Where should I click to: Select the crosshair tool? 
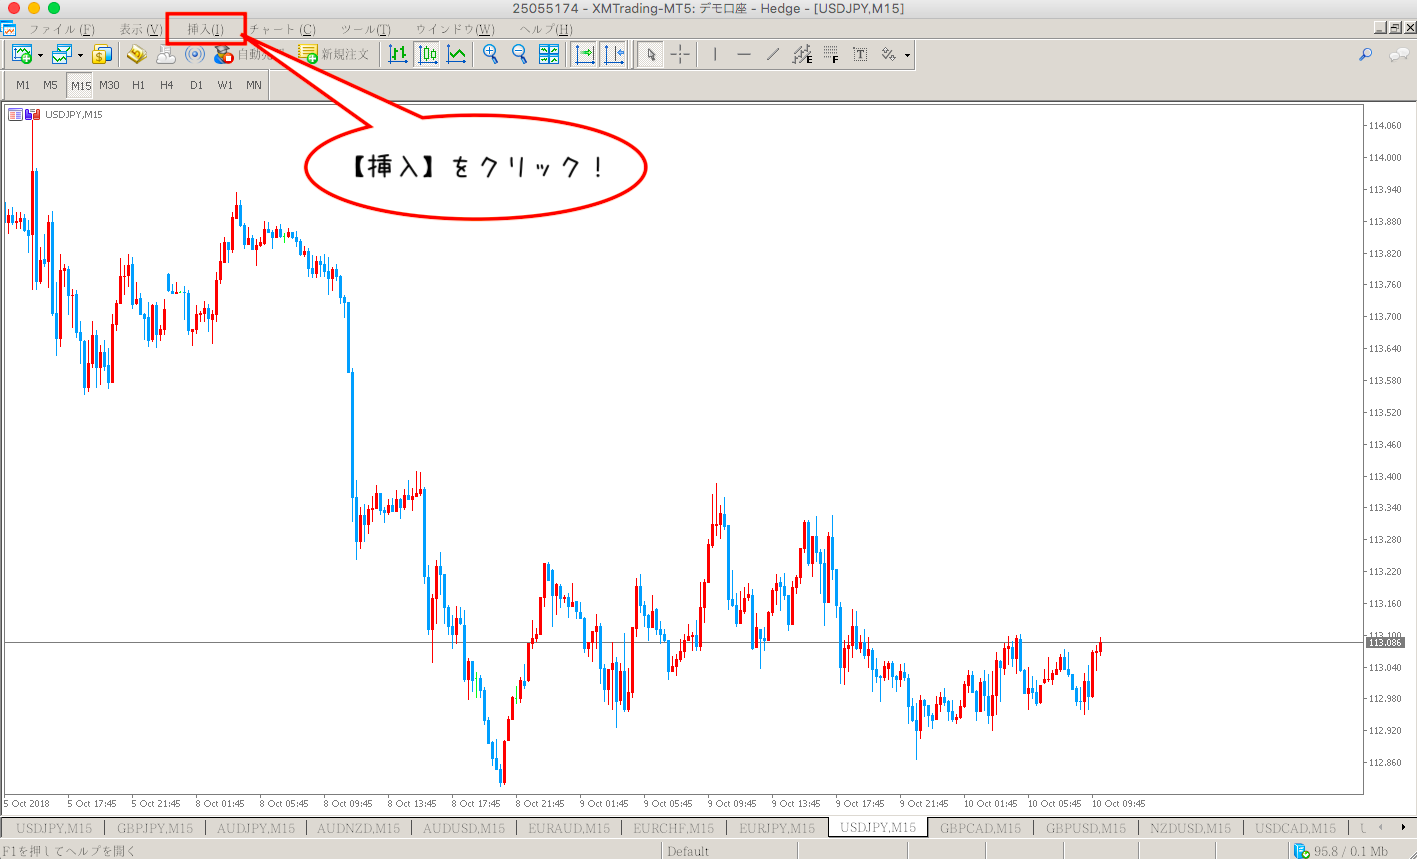click(679, 54)
